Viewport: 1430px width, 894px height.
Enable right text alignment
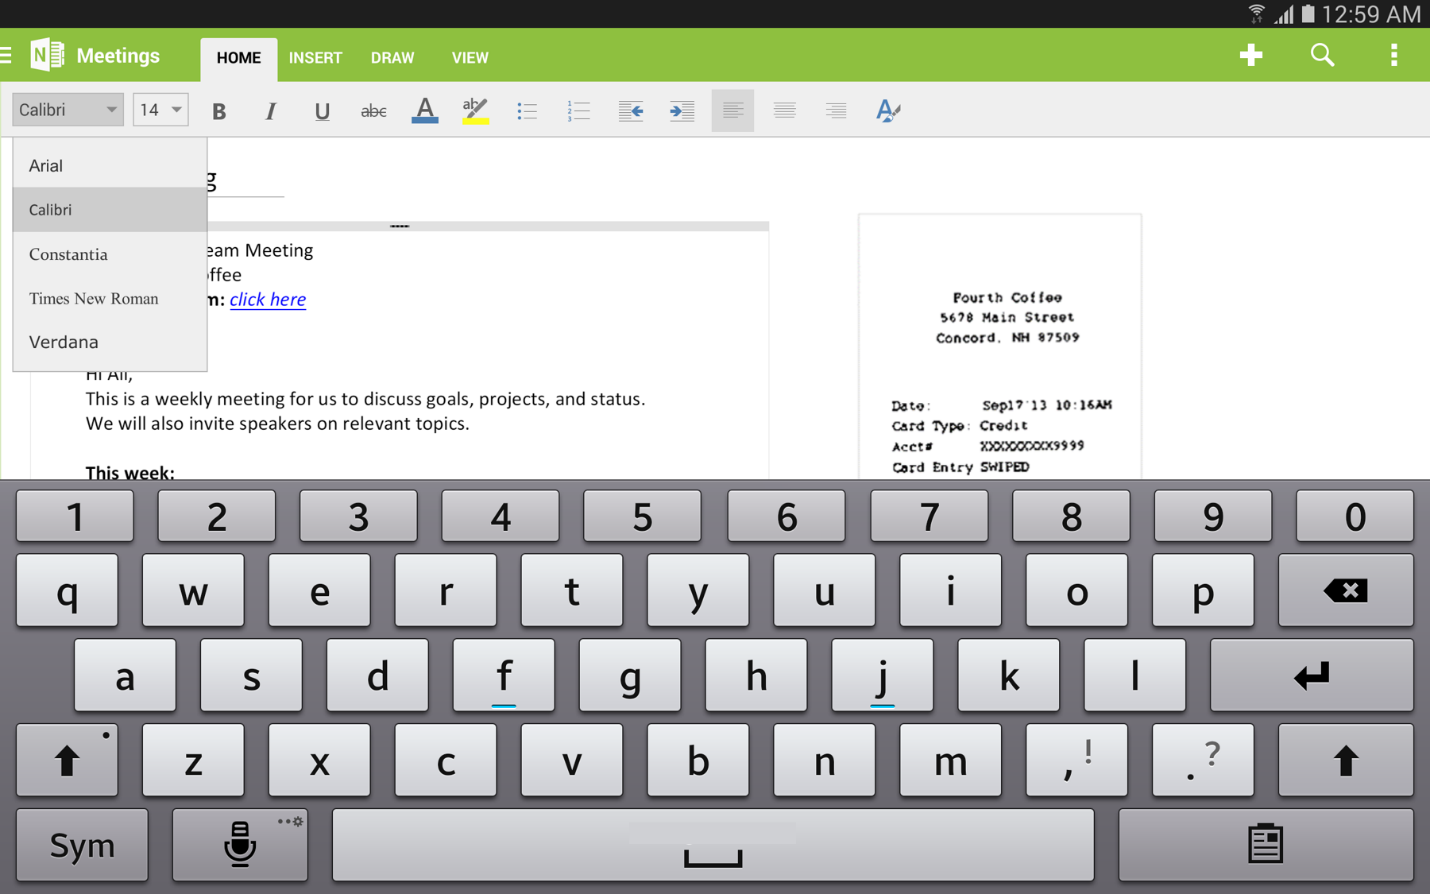tap(836, 110)
